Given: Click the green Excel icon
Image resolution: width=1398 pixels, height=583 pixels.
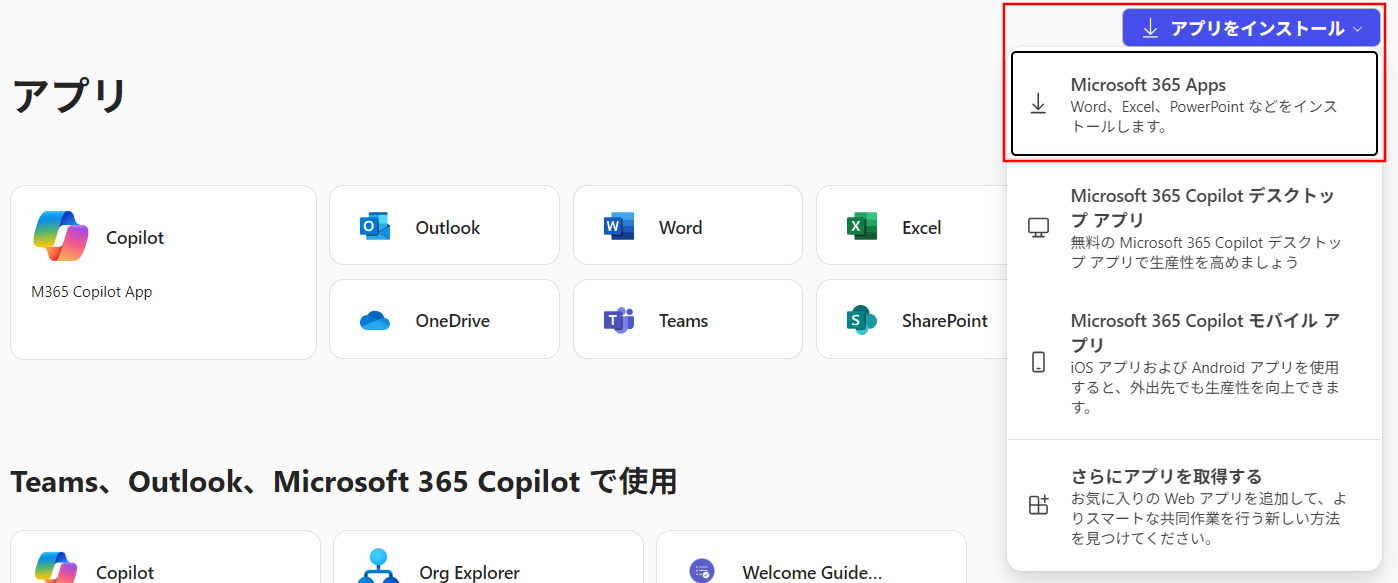Looking at the screenshot, I should coord(861,227).
